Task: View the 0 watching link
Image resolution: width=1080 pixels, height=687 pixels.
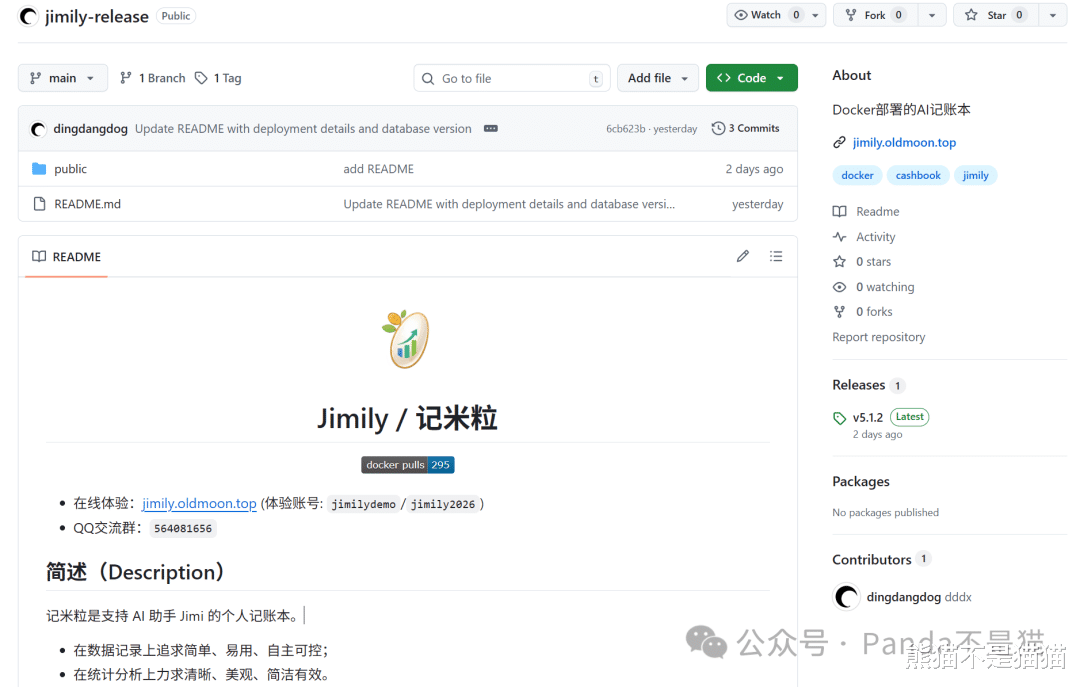Action: 874,287
